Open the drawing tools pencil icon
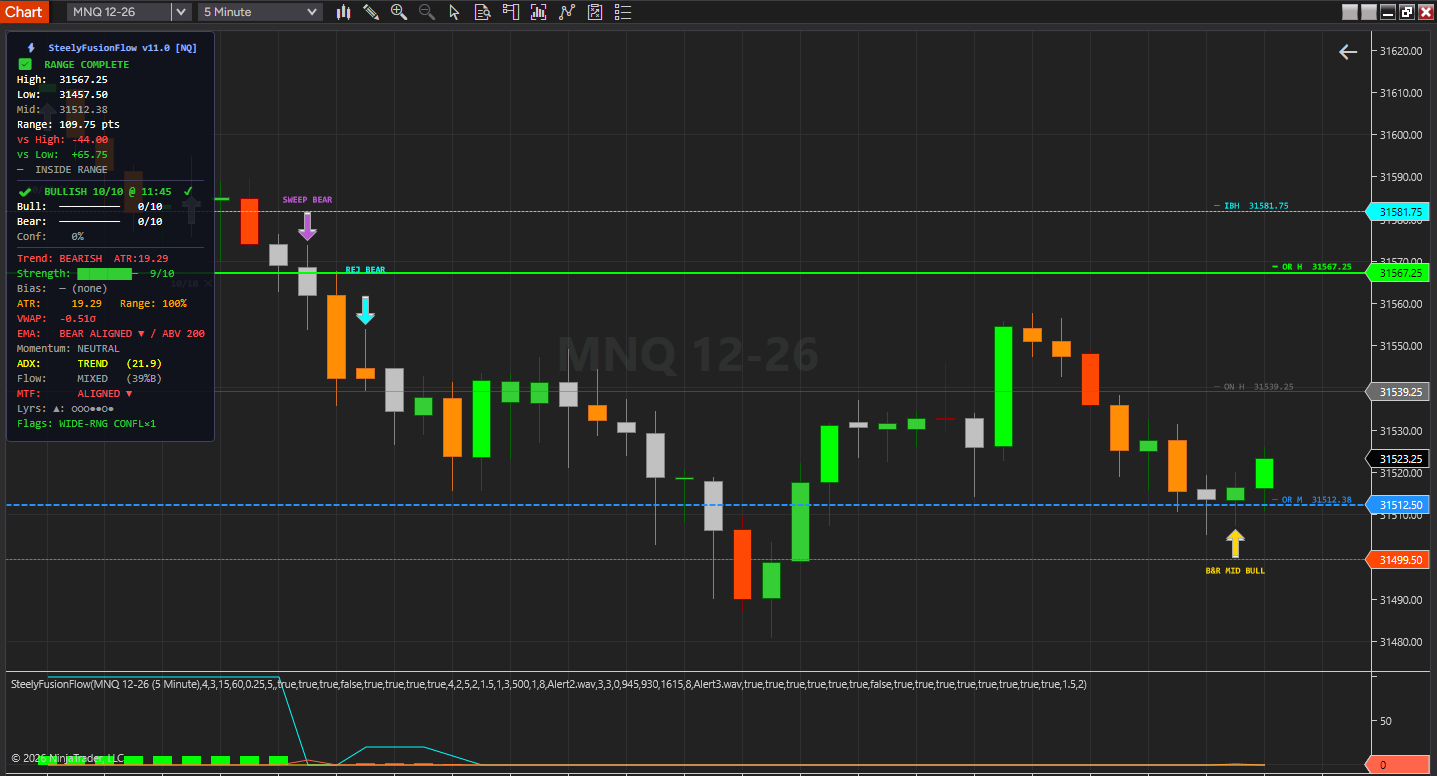Viewport: 1437px width, 776px height. click(371, 12)
